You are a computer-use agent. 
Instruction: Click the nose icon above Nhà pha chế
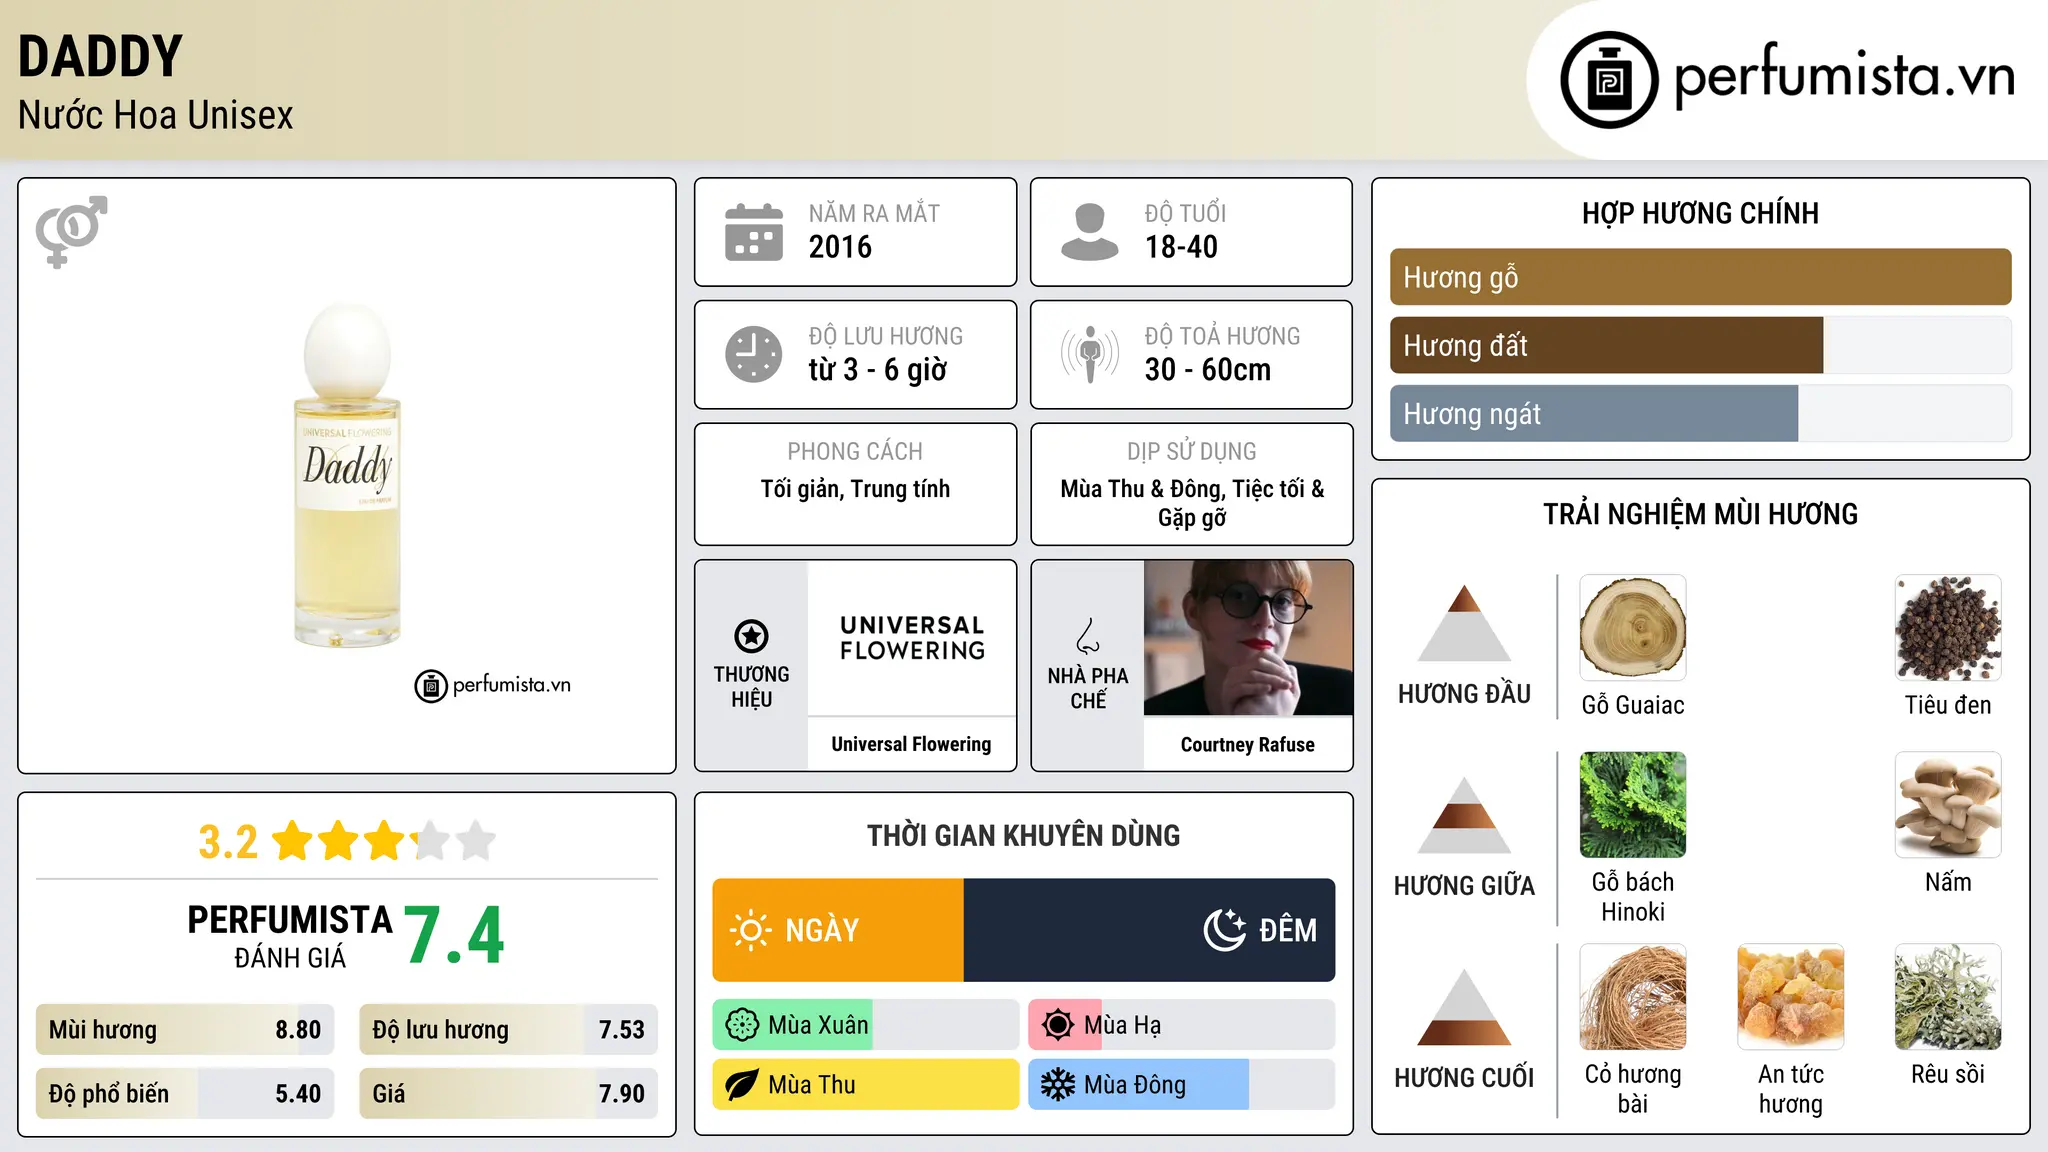pyautogui.click(x=1087, y=636)
